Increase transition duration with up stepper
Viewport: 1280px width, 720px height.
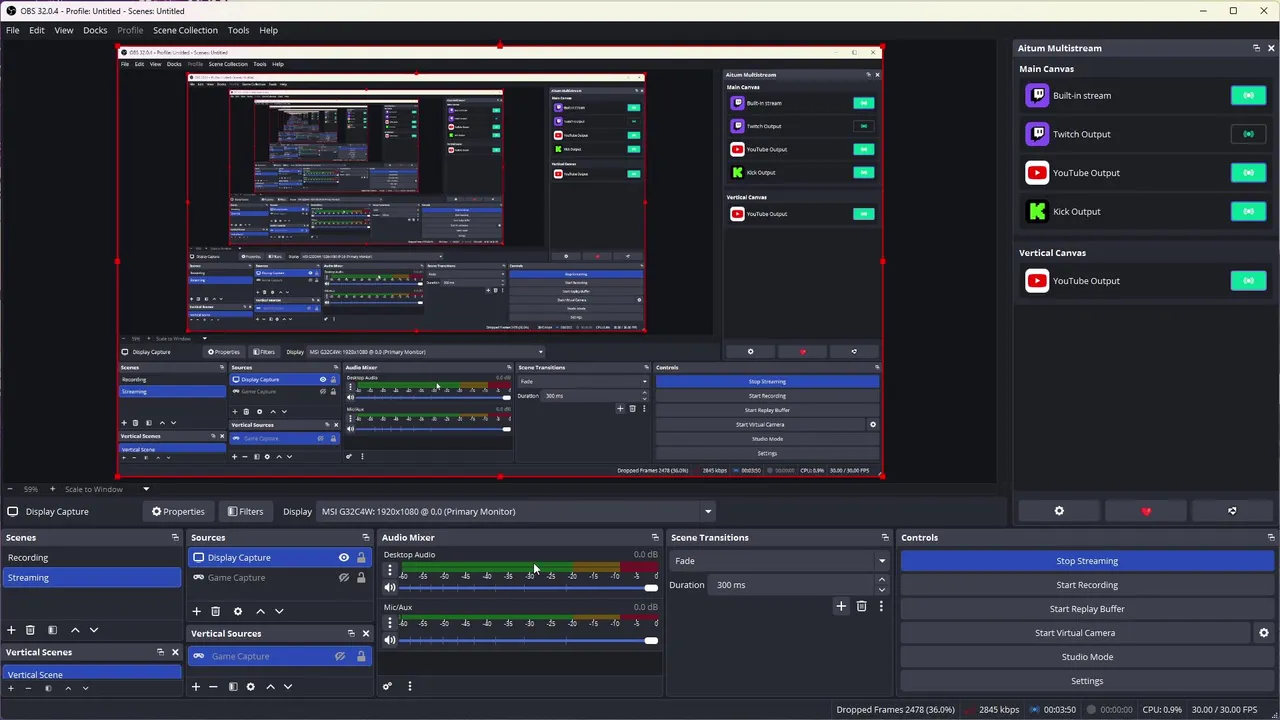click(x=881, y=580)
